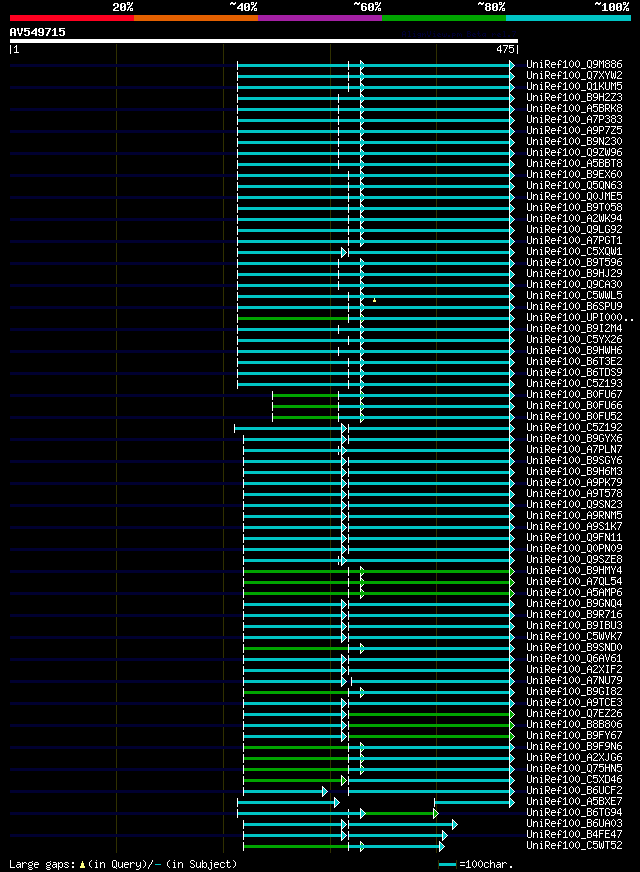The image size is (640, 872).
Task: Select the UniRef100_B8B806 label
Action: 574,725
